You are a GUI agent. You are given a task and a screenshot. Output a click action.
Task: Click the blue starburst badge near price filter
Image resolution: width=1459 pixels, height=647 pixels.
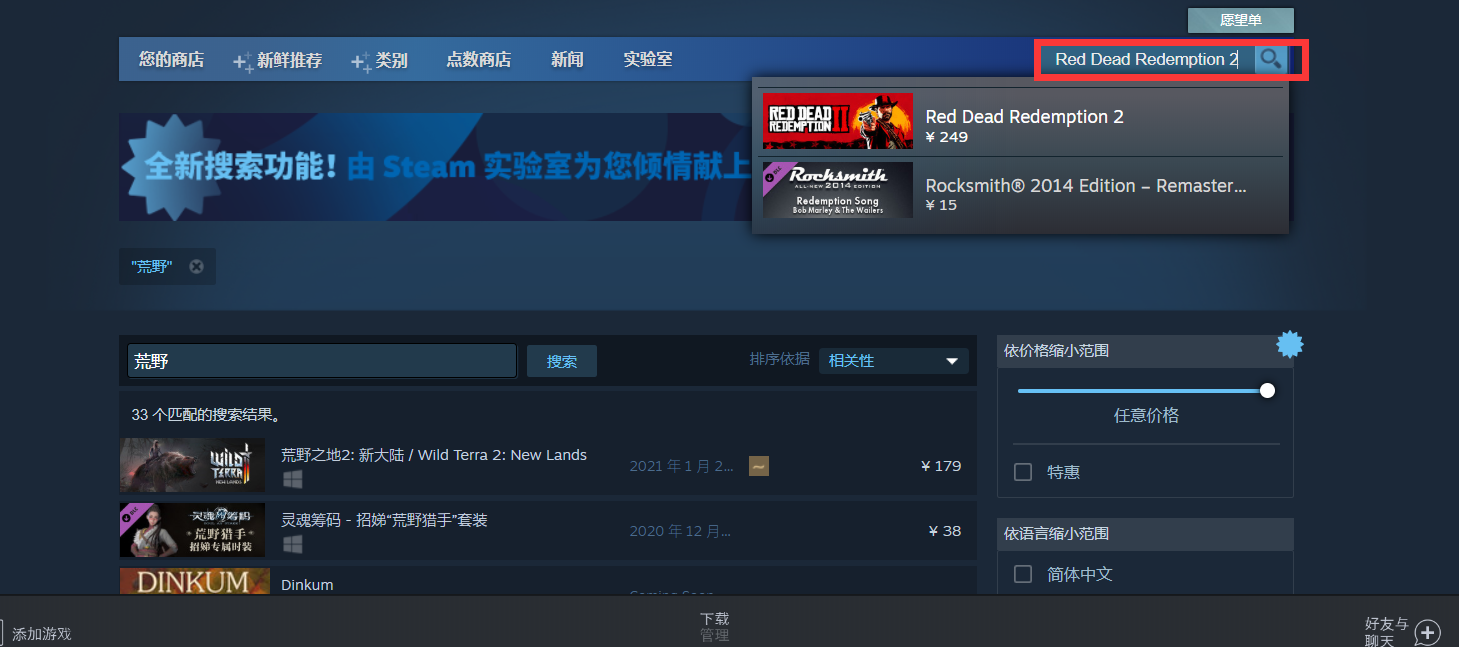(1290, 345)
